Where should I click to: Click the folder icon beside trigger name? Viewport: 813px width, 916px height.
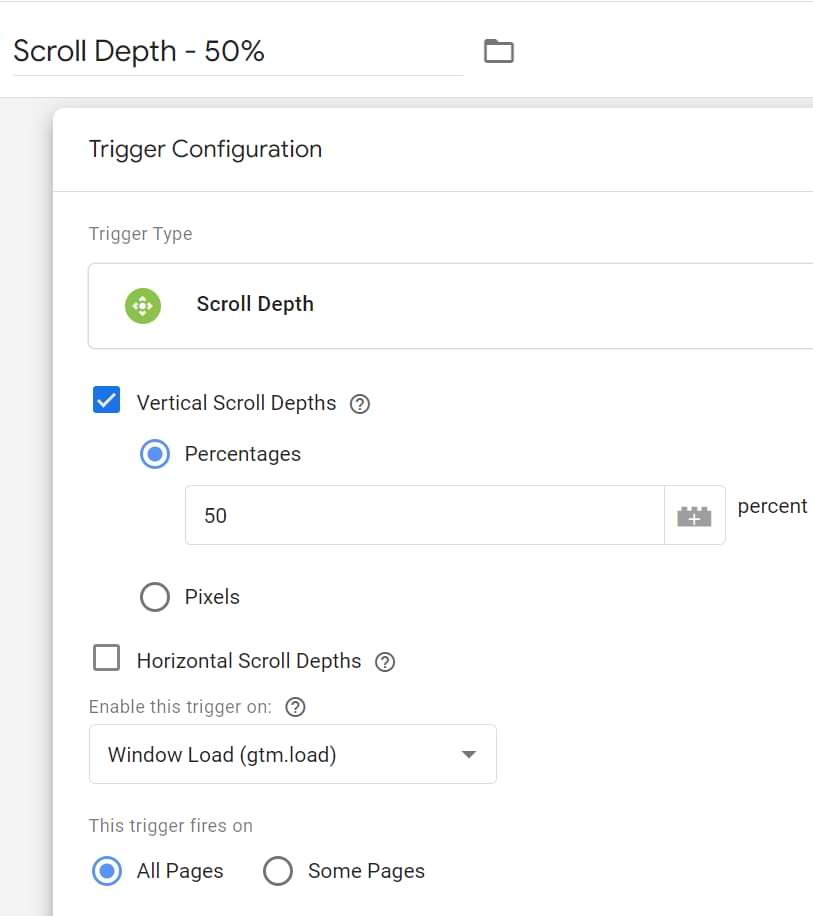coord(498,51)
